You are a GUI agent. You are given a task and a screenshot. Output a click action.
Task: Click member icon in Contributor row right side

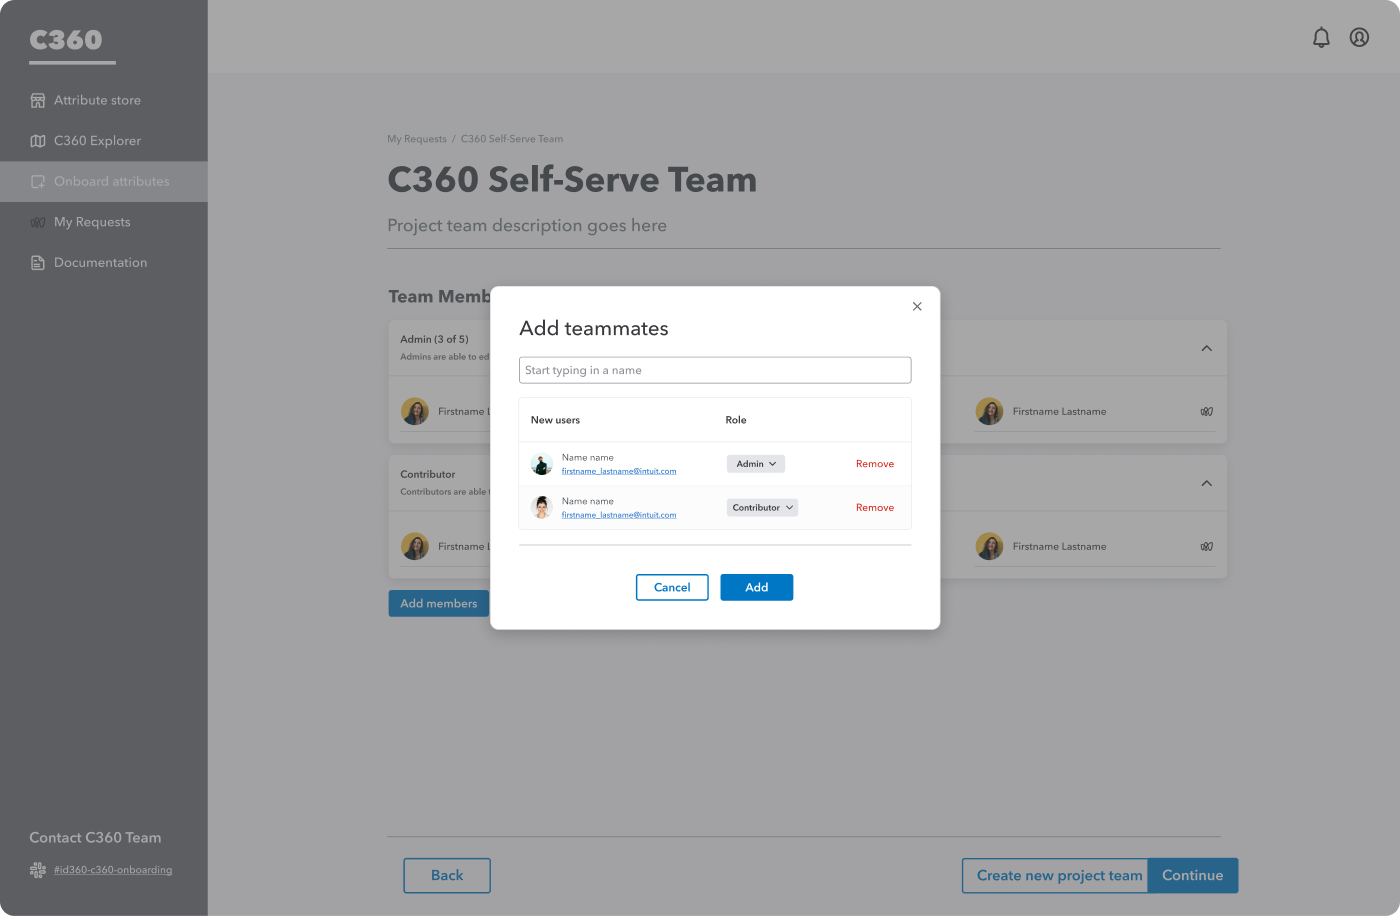click(1207, 547)
